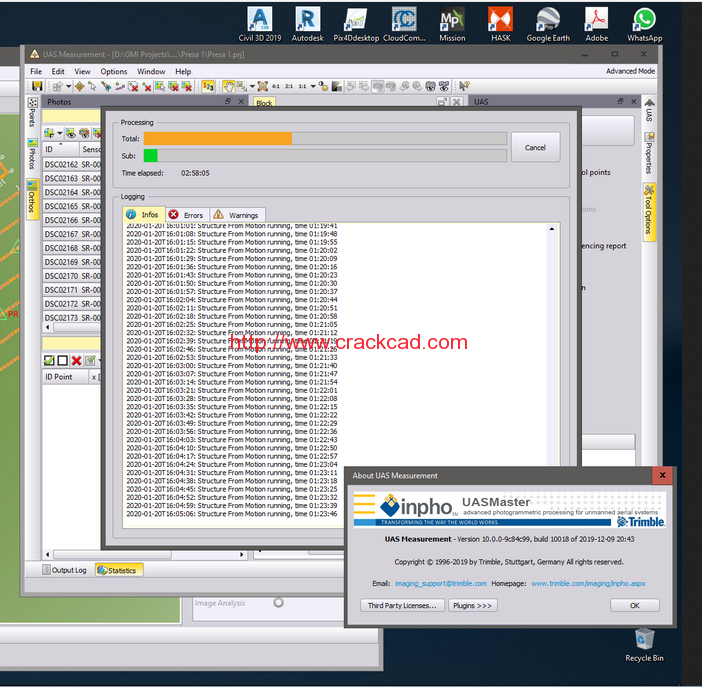Switch to the Errors logging tab

pyautogui.click(x=187, y=215)
